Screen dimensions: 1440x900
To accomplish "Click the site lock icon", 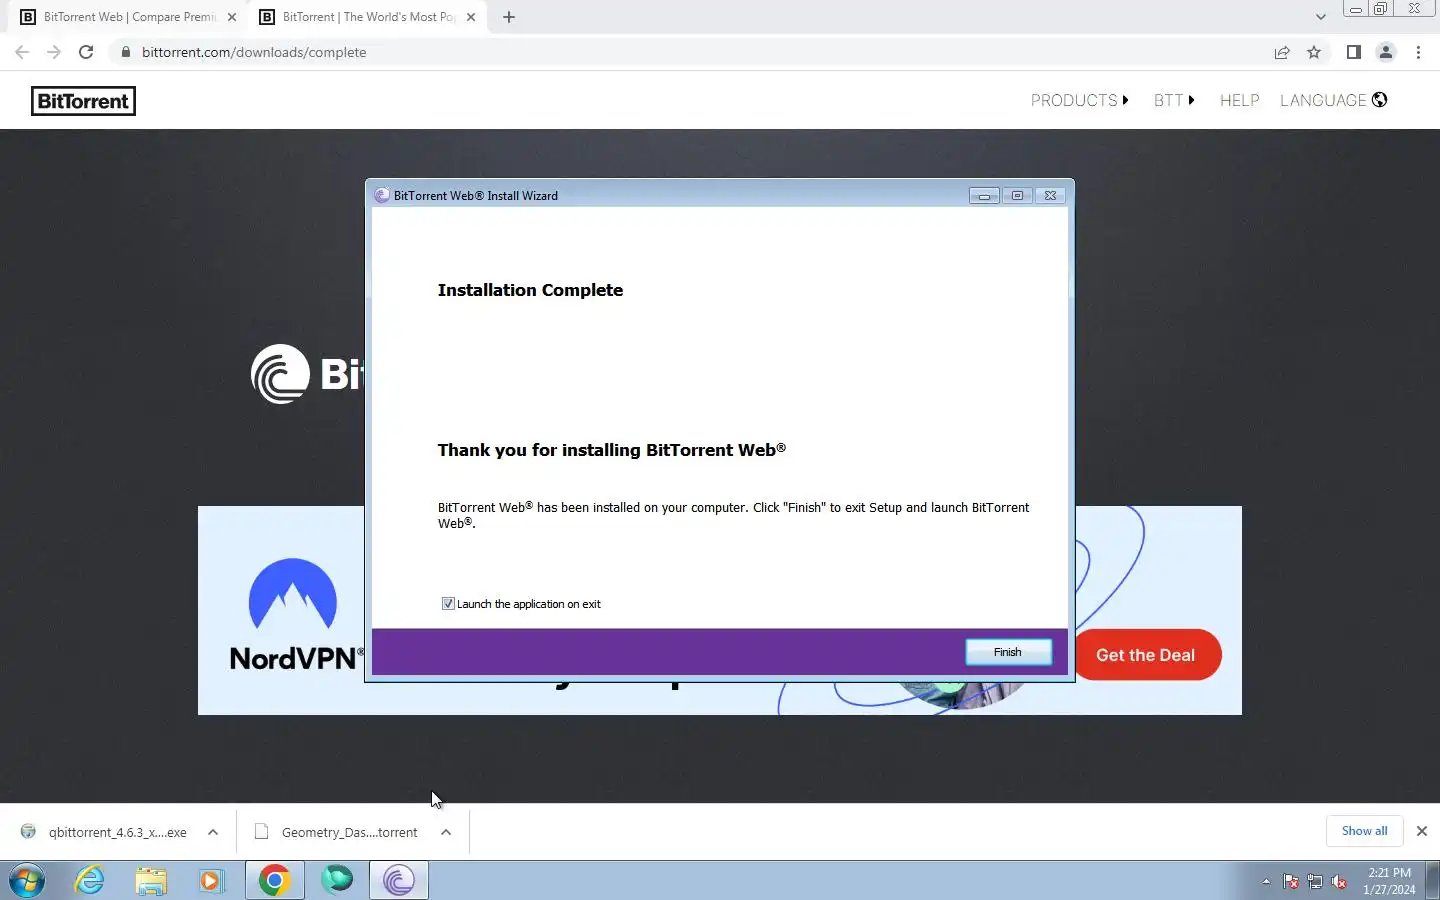I will 125,52.
